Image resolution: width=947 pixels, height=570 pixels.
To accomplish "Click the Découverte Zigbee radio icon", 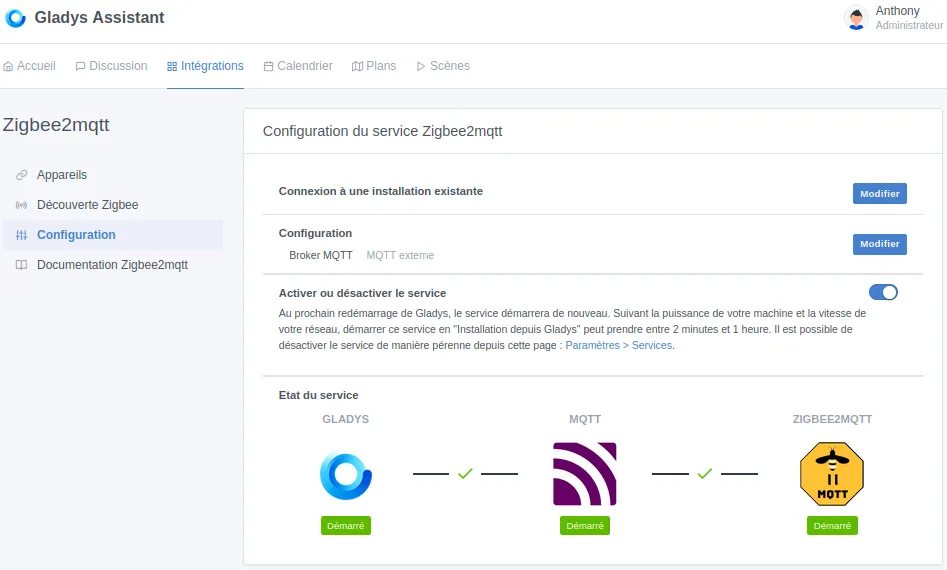I will coord(22,205).
